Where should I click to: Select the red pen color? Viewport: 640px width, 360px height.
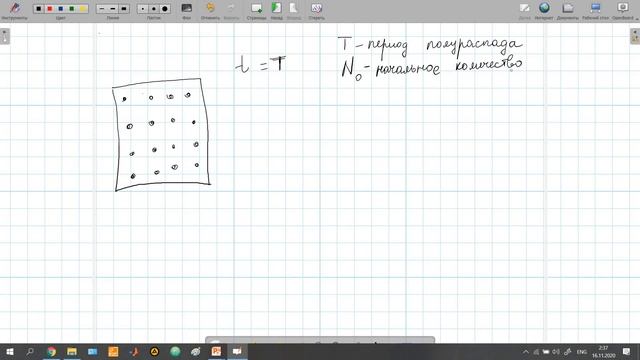pyautogui.click(x=50, y=9)
